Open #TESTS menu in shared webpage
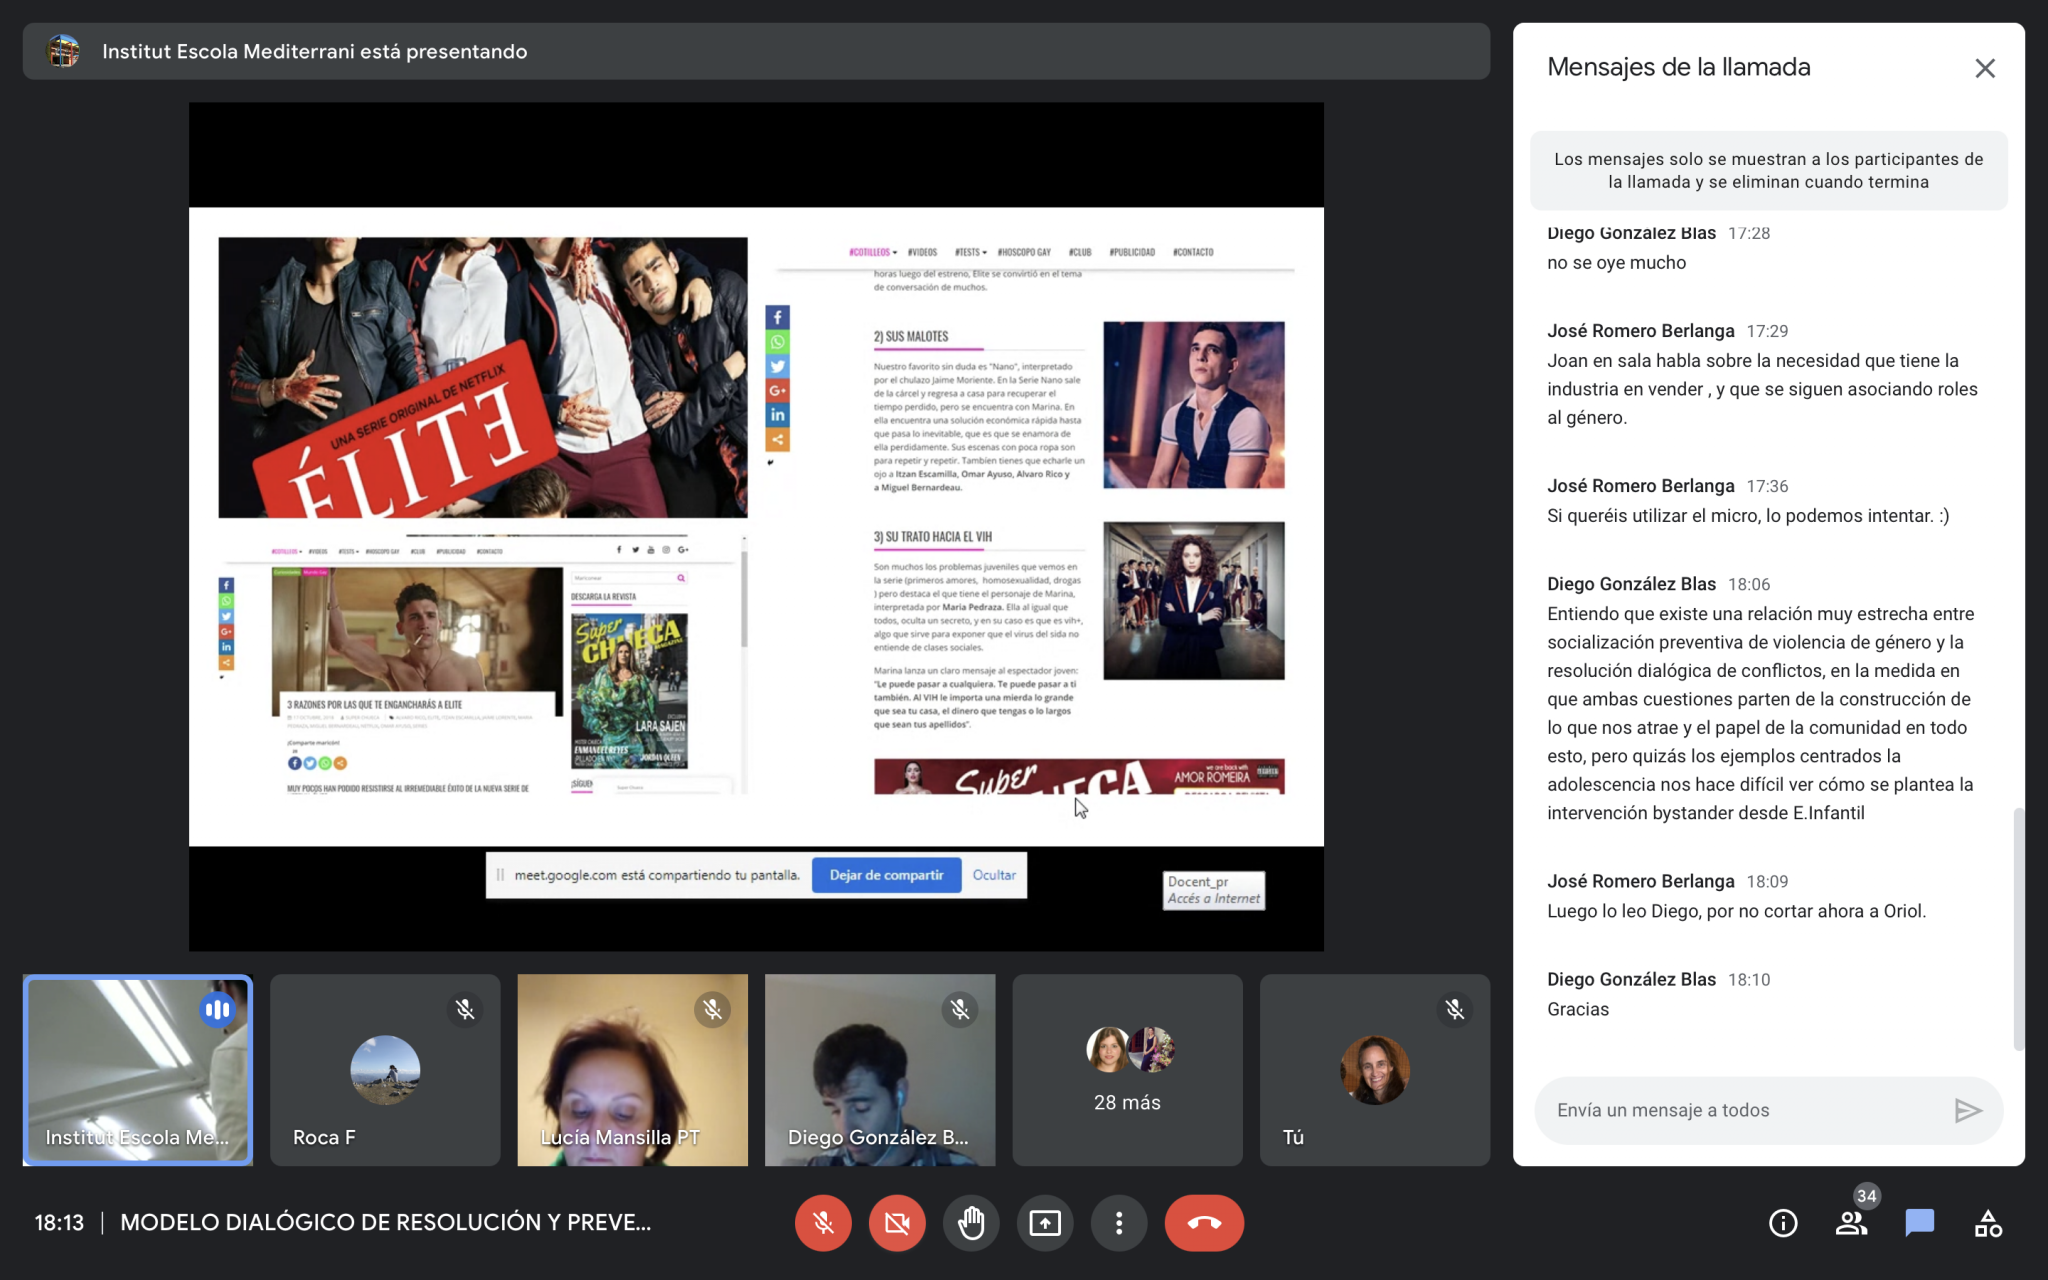The width and height of the screenshot is (2048, 1280). click(x=970, y=252)
